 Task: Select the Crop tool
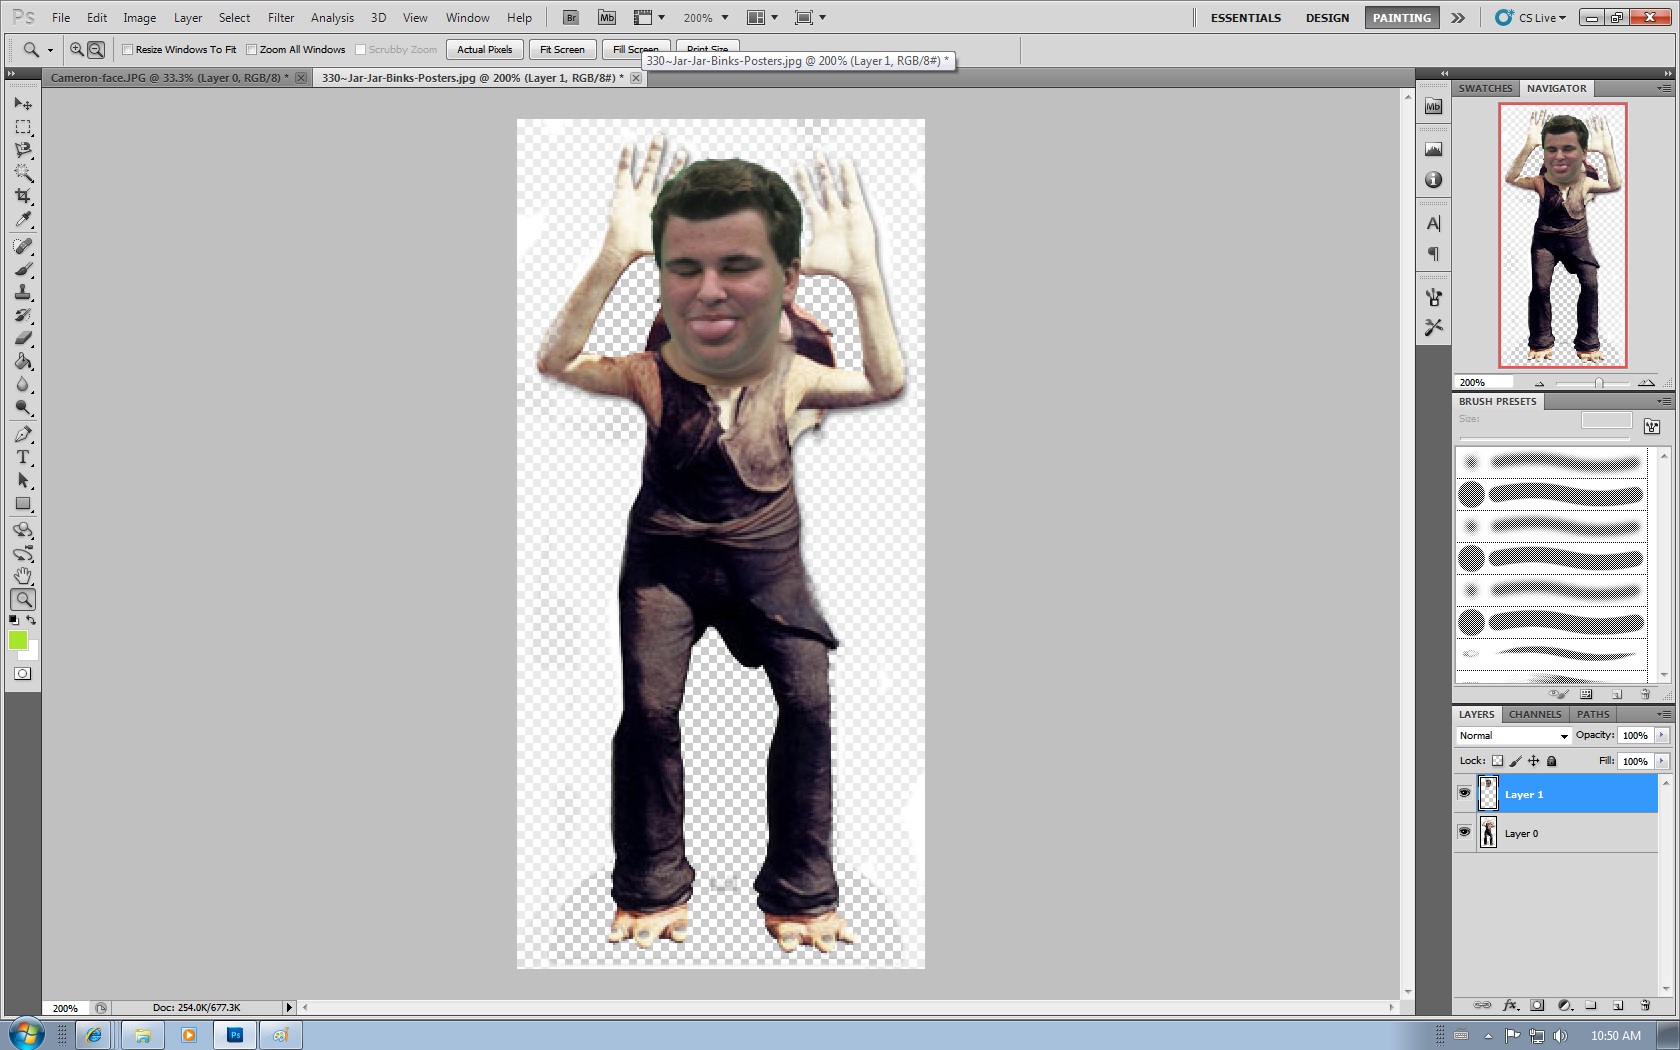coord(23,196)
